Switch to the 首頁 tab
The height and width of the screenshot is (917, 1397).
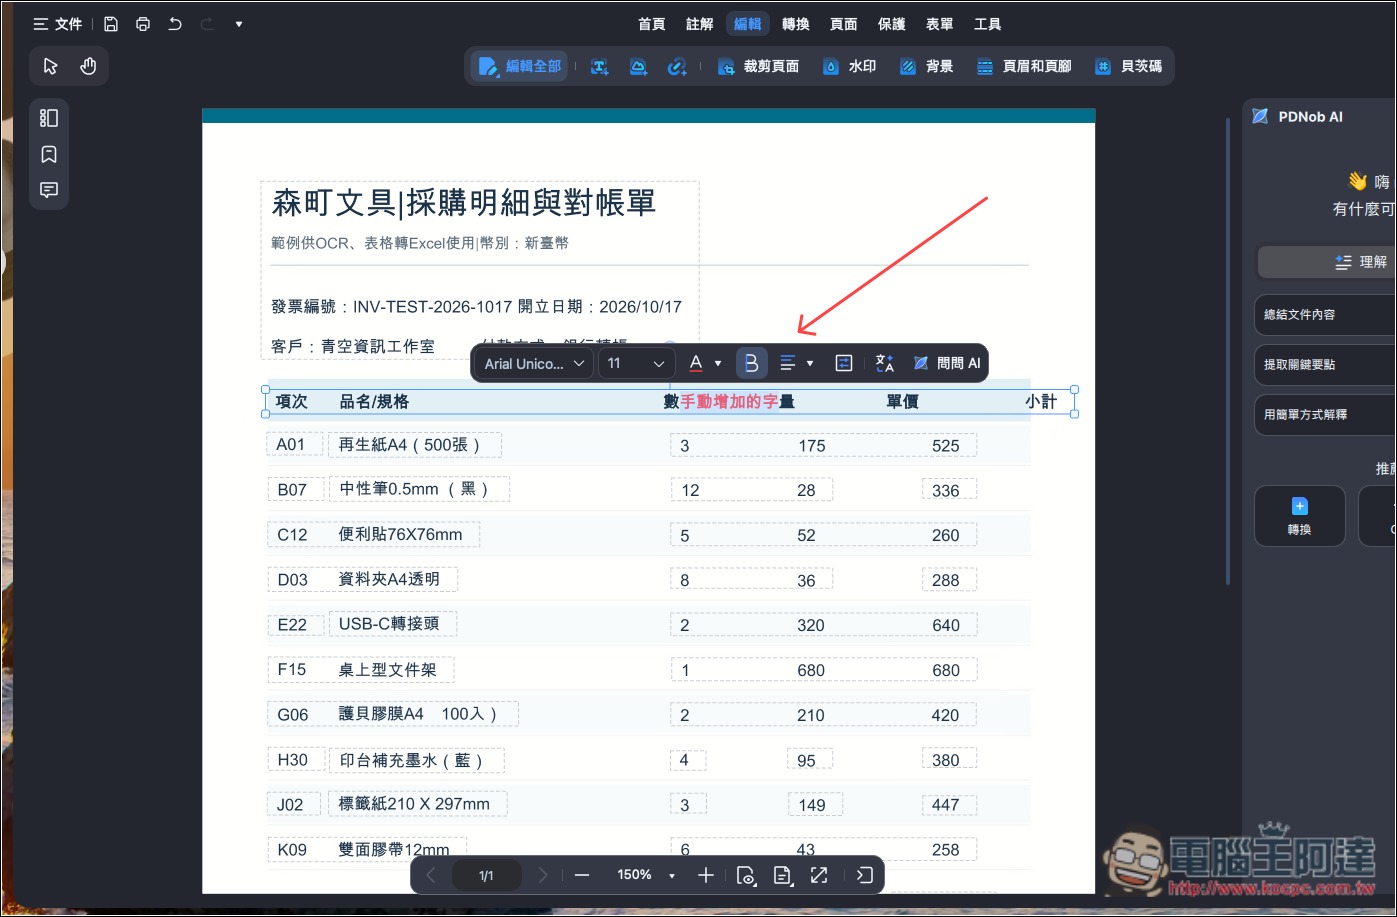[652, 24]
